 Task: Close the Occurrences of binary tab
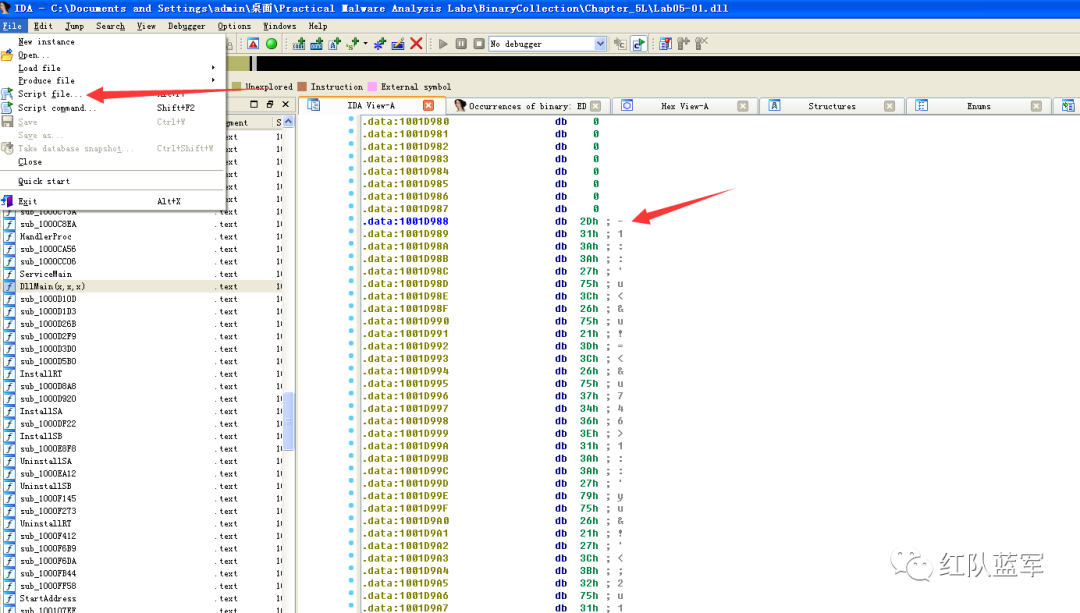(596, 105)
